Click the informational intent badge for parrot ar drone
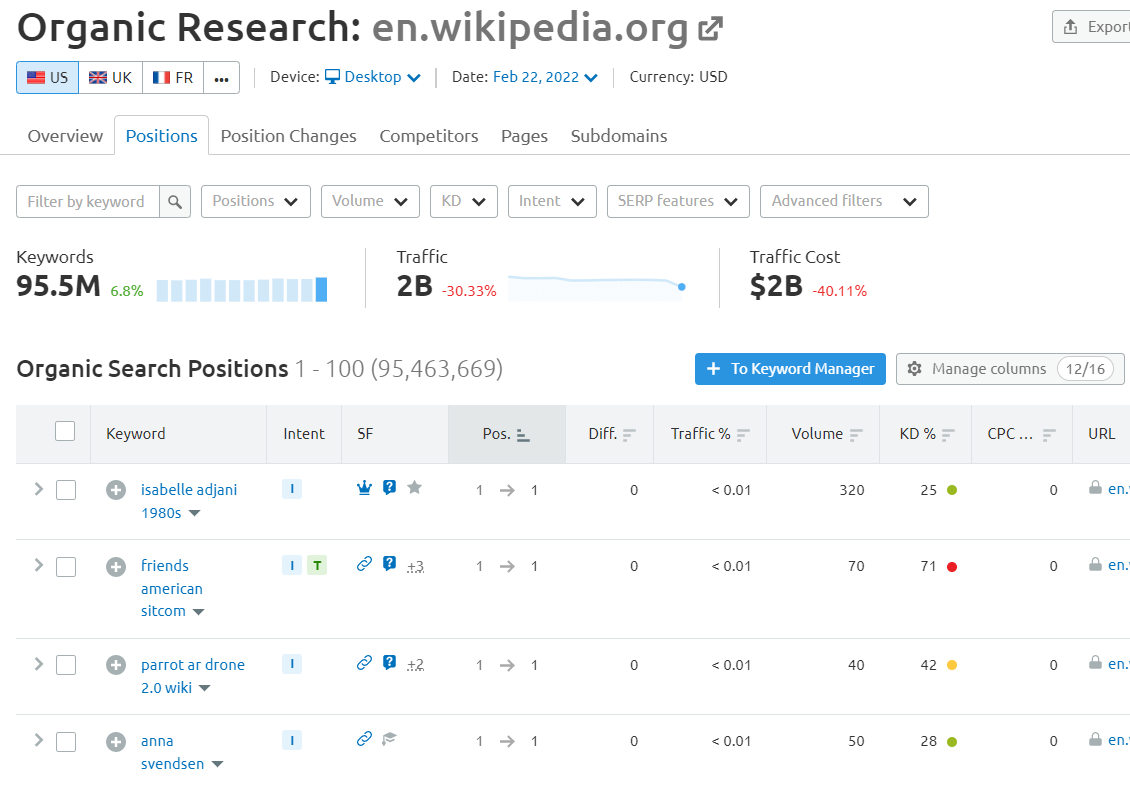 click(291, 663)
